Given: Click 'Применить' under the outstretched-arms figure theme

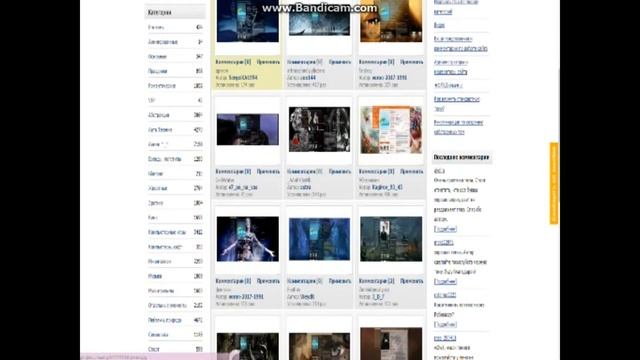Looking at the screenshot, I should [x=268, y=281].
